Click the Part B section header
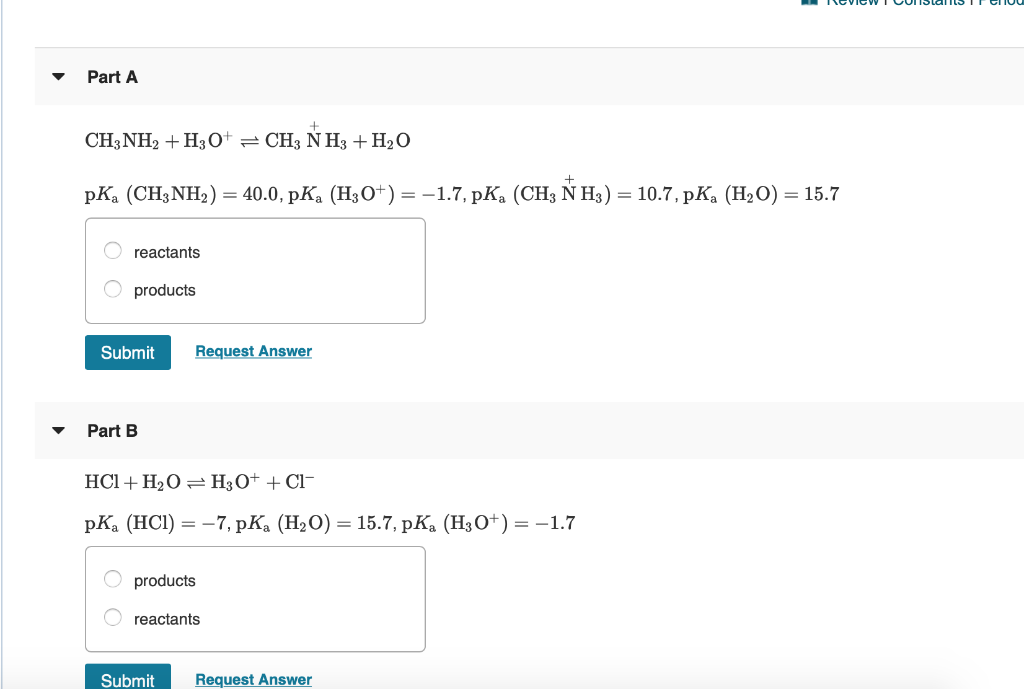Image resolution: width=1024 pixels, height=689 pixels. point(112,430)
